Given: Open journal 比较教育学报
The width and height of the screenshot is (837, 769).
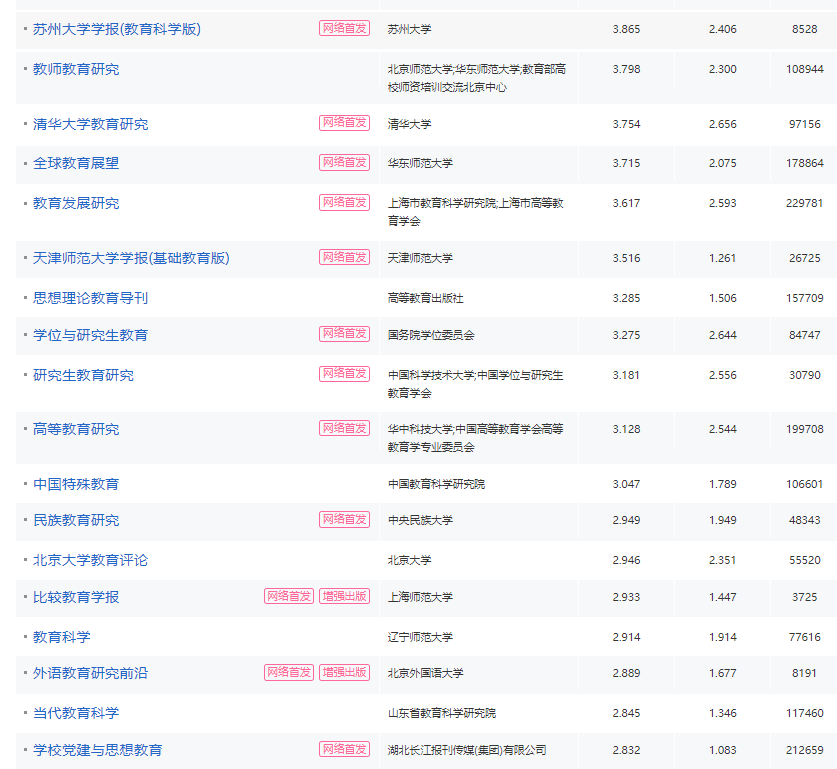Looking at the screenshot, I should click(76, 597).
